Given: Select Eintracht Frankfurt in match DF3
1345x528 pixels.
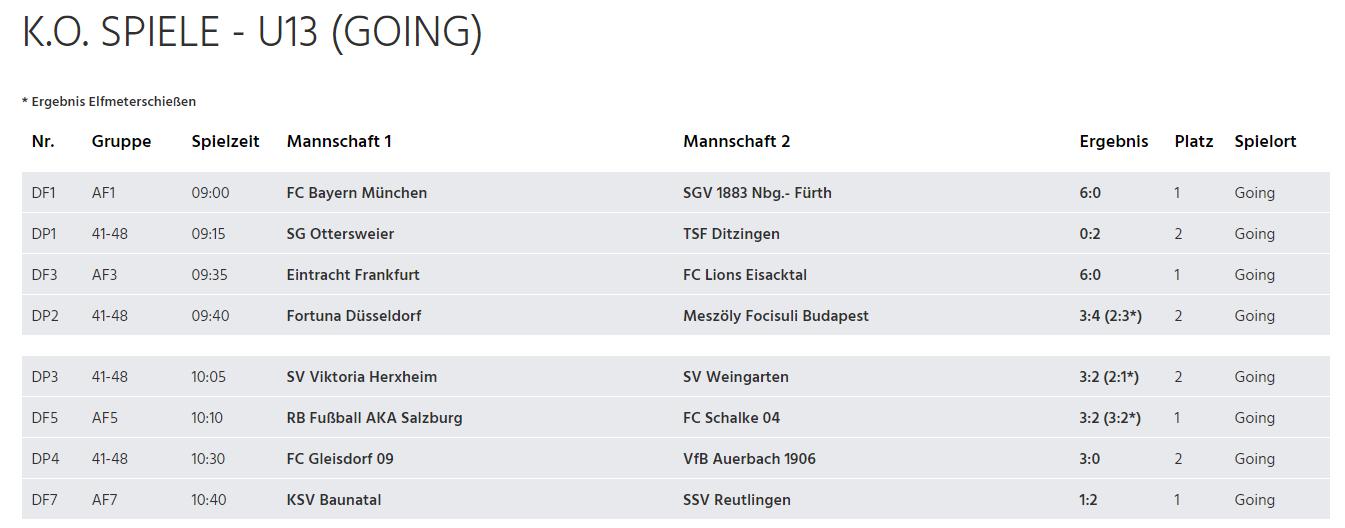Looking at the screenshot, I should coord(353,275).
